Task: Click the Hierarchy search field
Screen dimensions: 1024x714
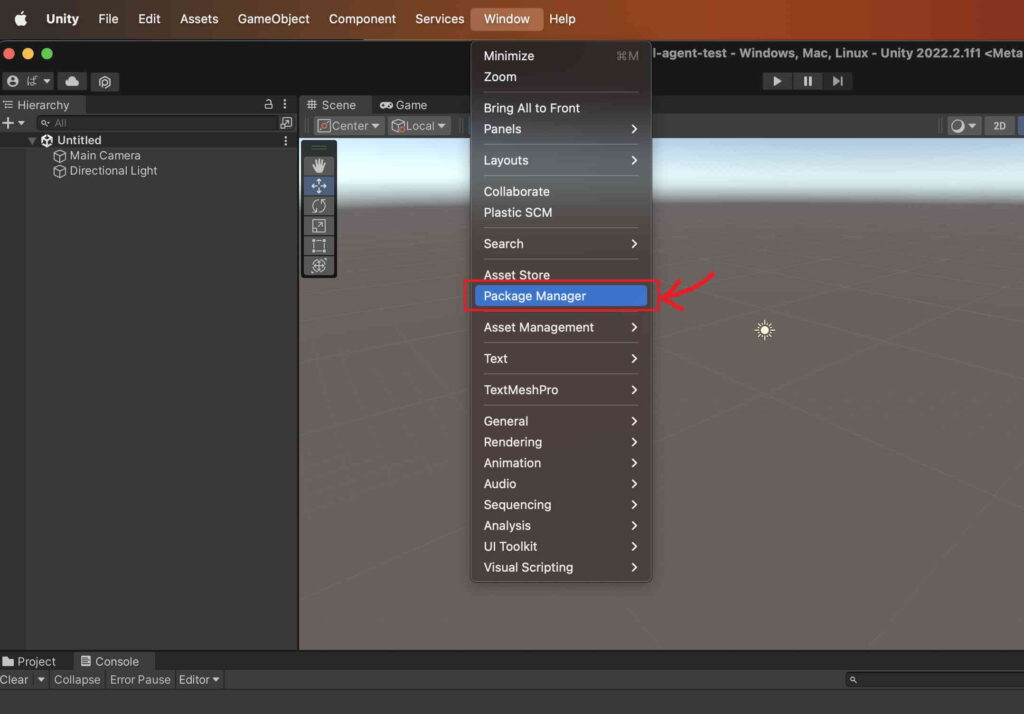Action: click(x=157, y=123)
